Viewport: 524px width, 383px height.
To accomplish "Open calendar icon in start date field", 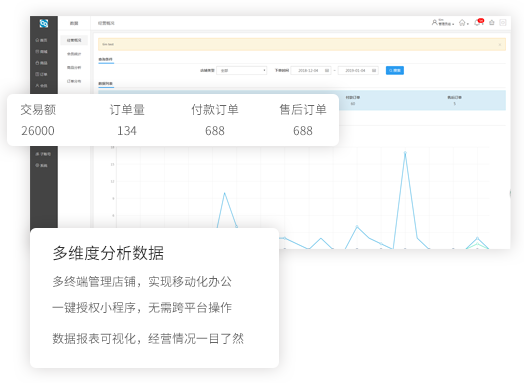I will coord(327,71).
